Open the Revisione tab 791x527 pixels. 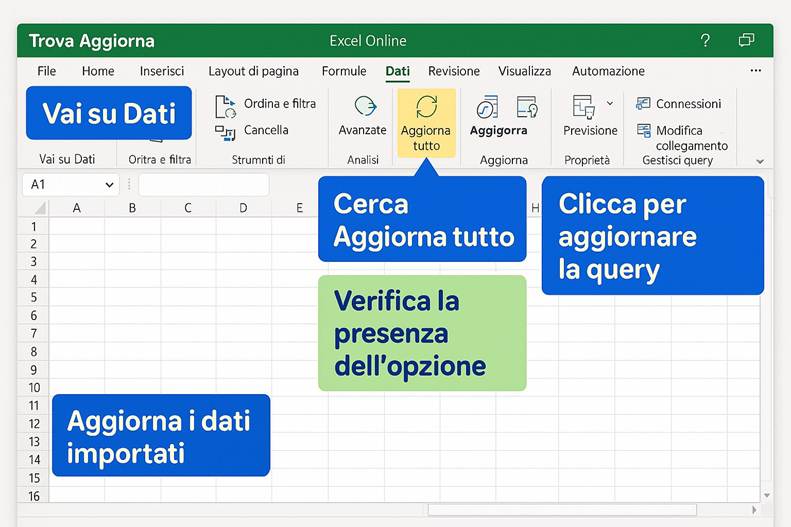coord(454,71)
